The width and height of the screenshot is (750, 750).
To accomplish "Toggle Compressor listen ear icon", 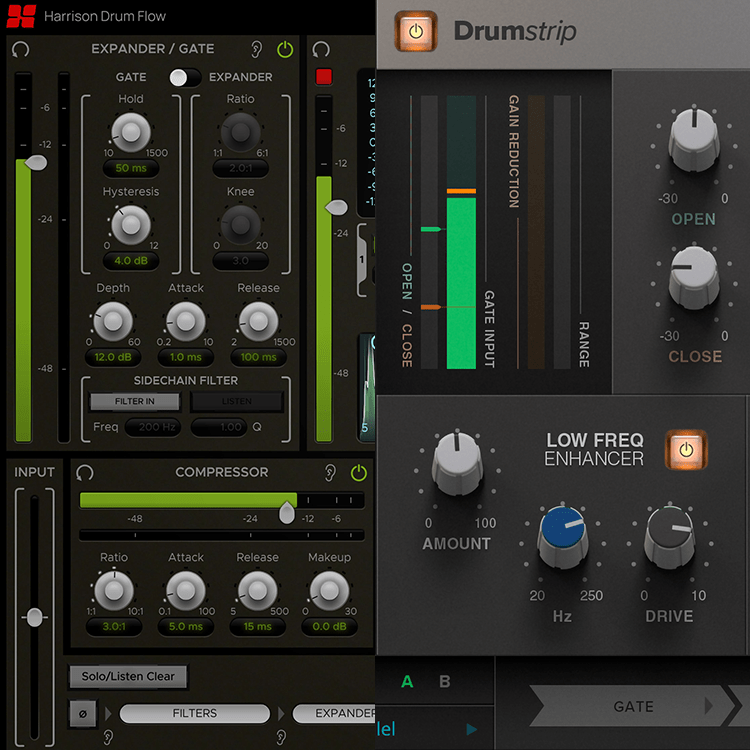I will pos(330,473).
